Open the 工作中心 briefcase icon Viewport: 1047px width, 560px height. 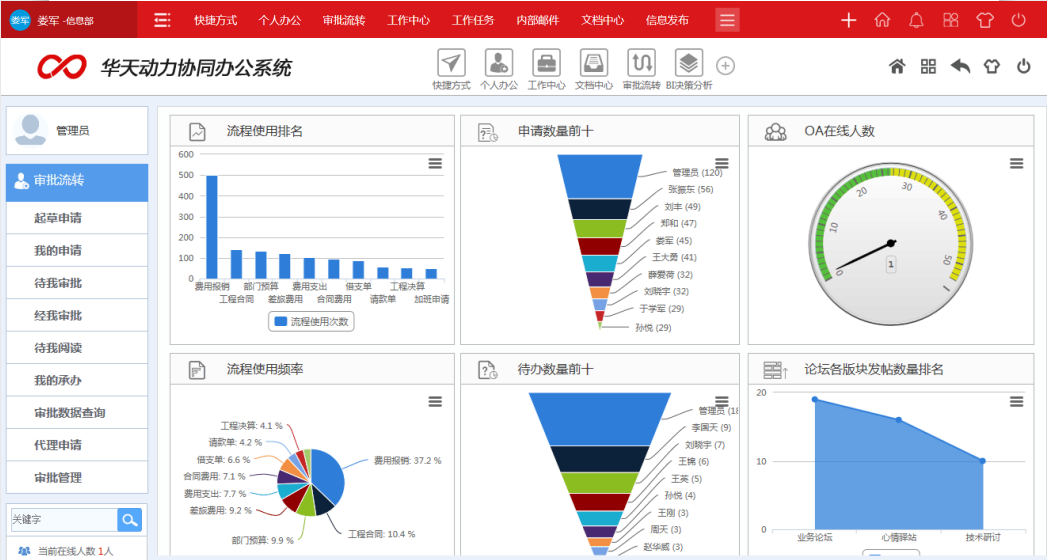tap(546, 63)
